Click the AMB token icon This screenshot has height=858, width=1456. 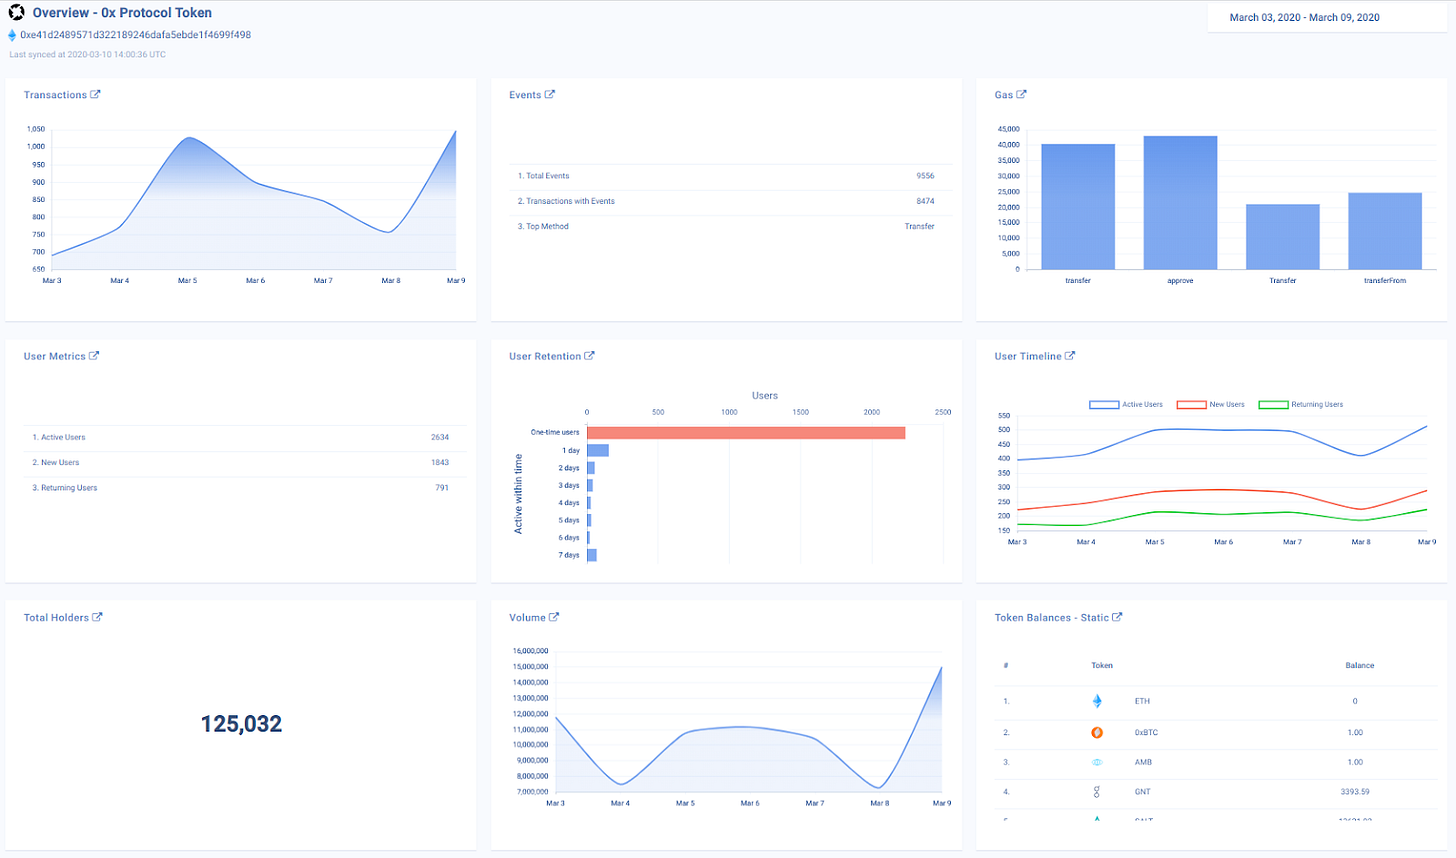pos(1097,762)
